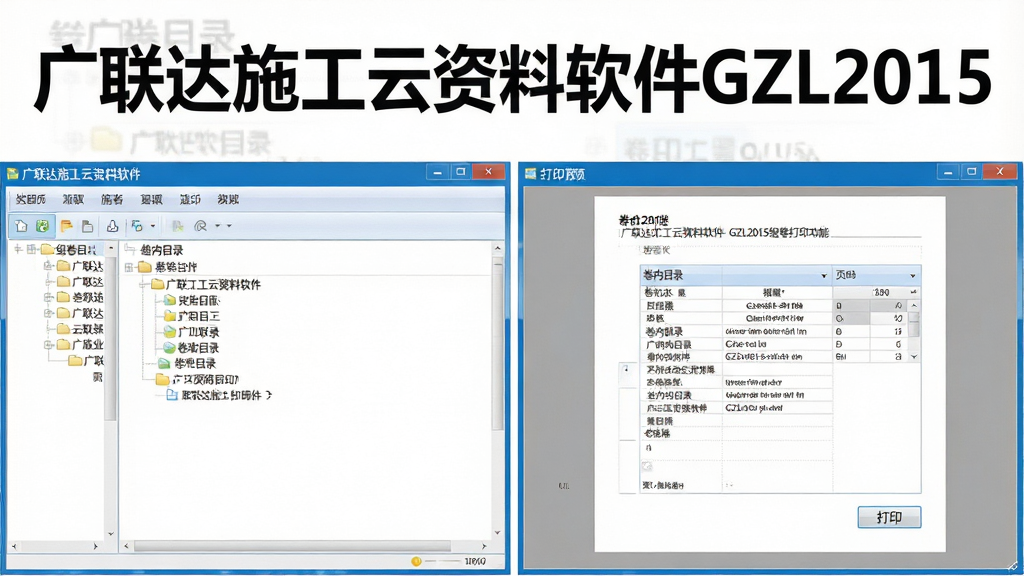Open the 卷内目录 dropdown in the print preview

pos(824,276)
